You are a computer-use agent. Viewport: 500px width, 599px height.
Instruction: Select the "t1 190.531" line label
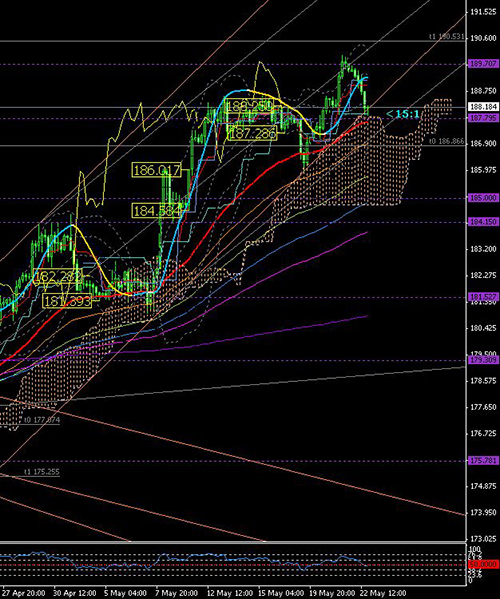coord(447,37)
